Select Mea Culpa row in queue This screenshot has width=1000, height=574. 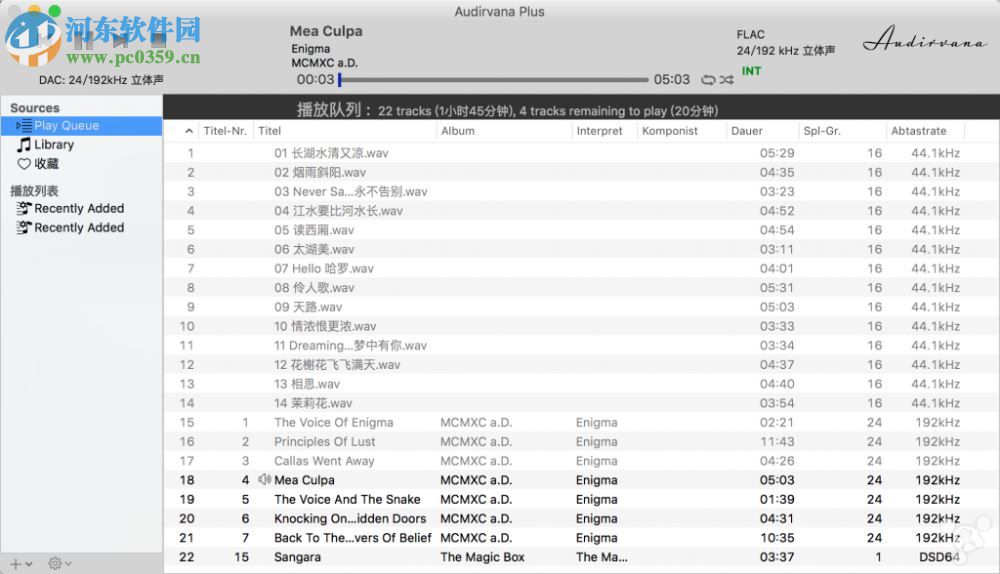pyautogui.click(x=582, y=480)
